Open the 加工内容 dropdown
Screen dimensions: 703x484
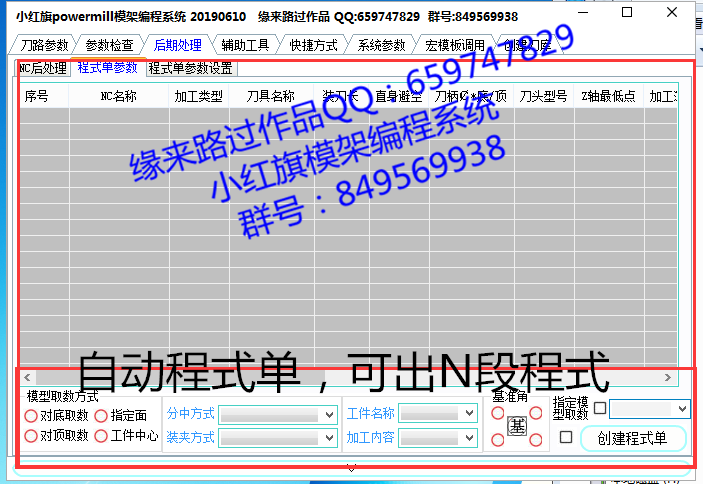469,437
